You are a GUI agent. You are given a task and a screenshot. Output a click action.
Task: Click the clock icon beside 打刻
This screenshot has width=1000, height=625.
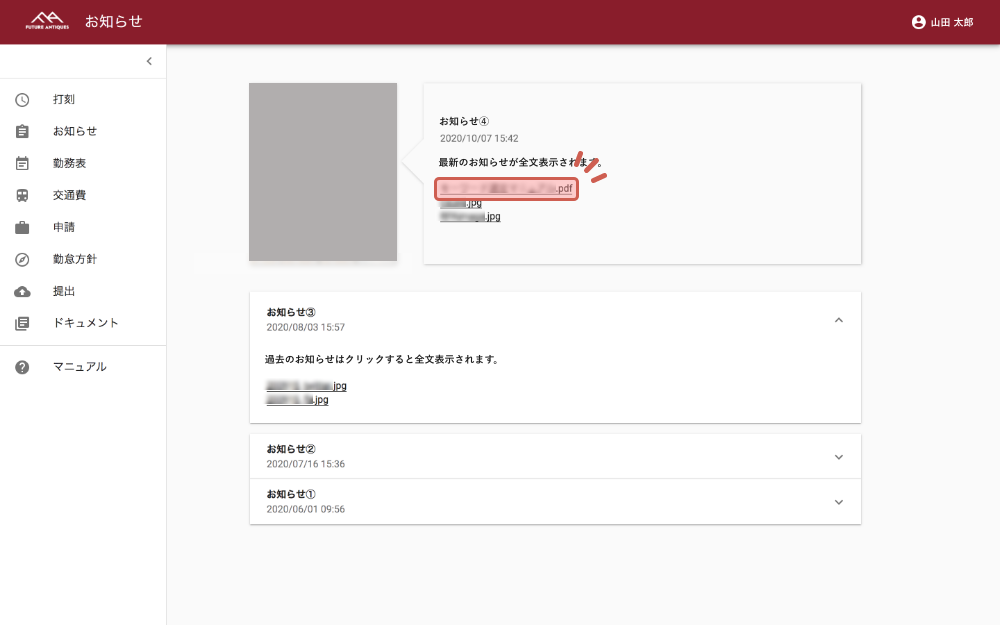(22, 99)
